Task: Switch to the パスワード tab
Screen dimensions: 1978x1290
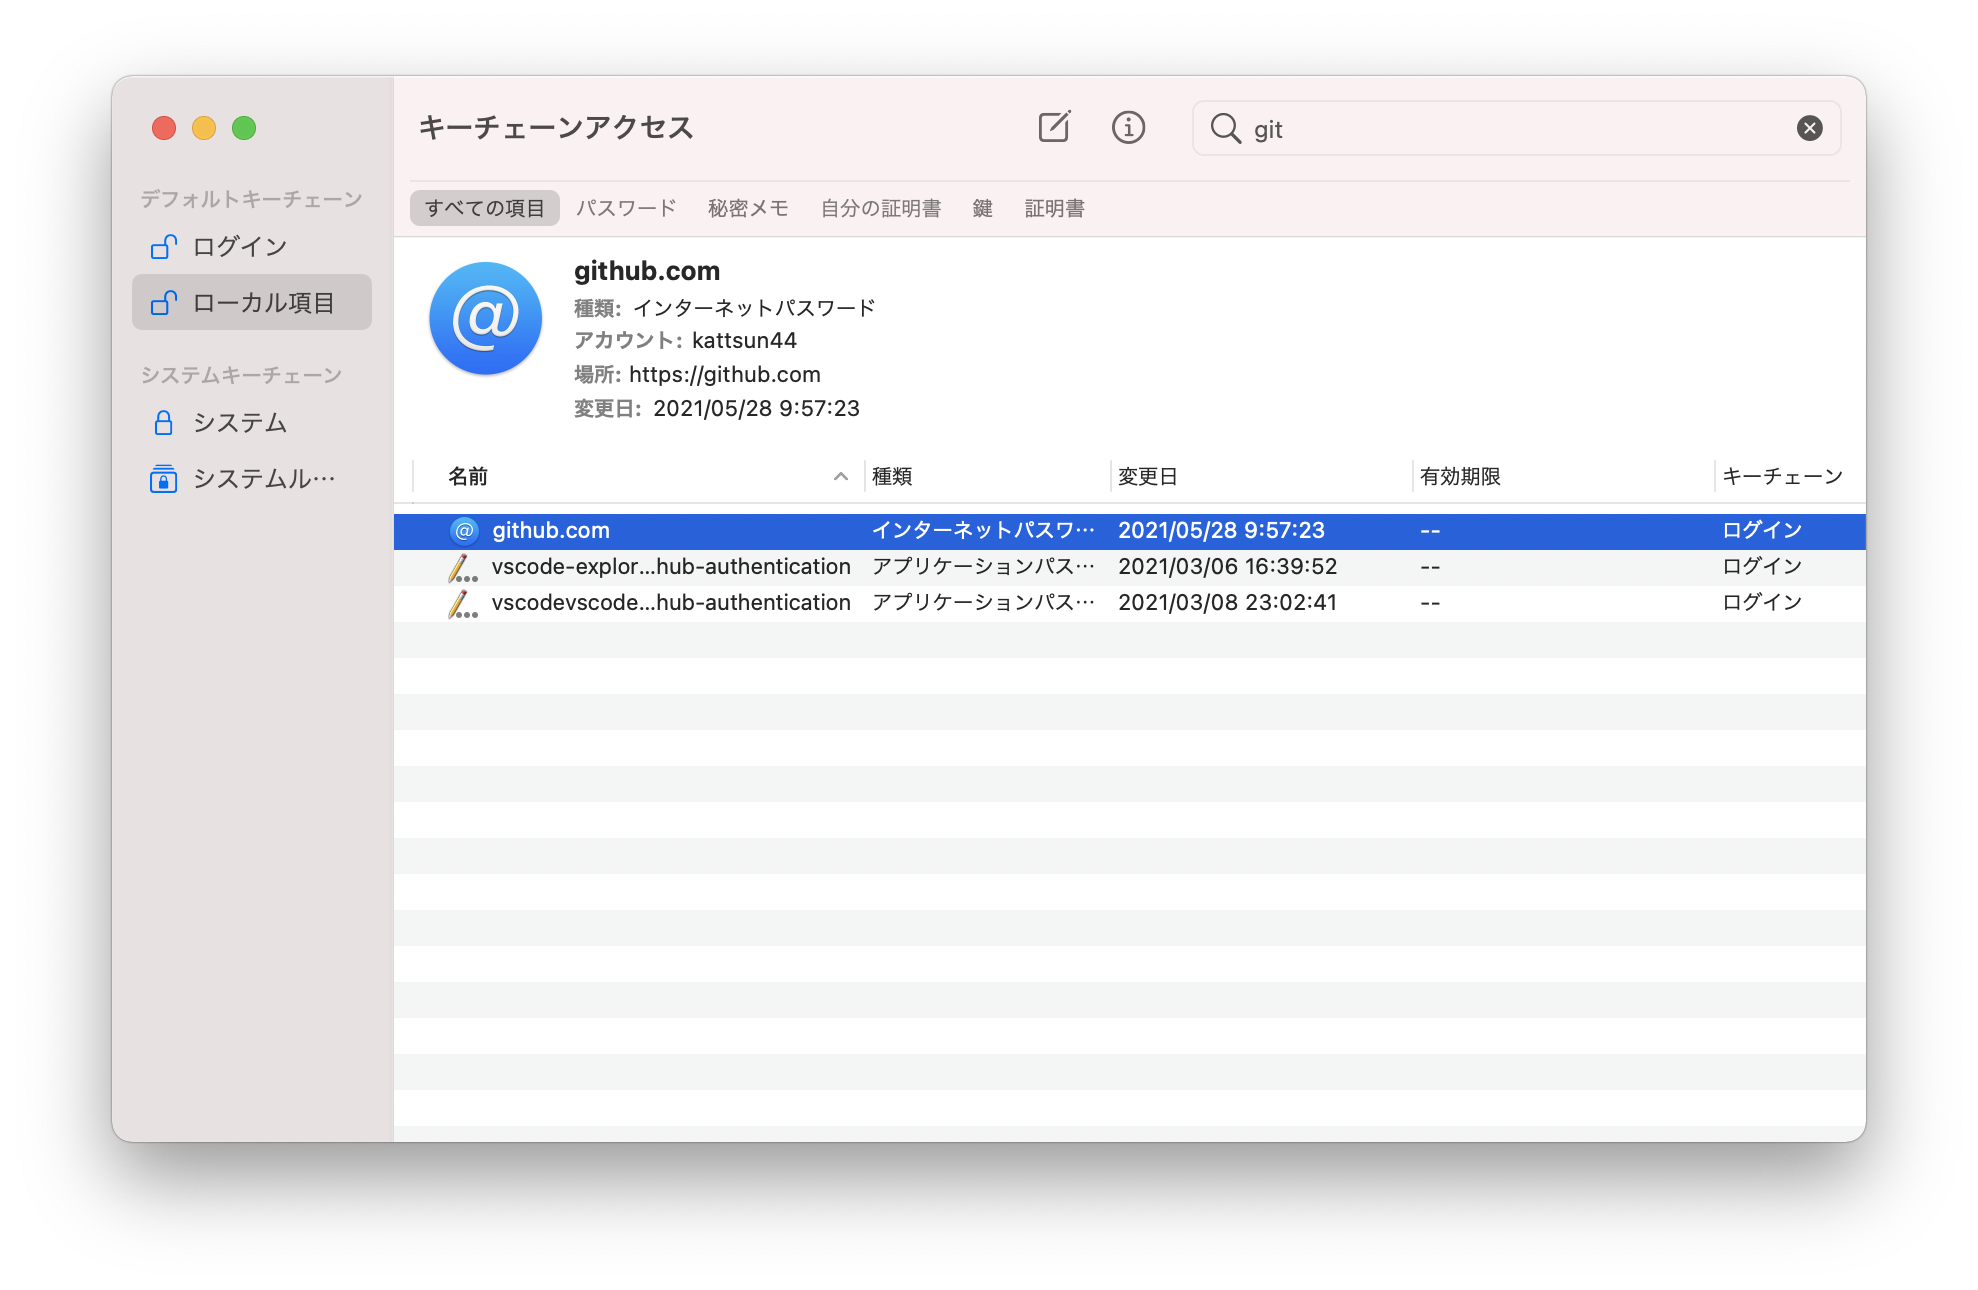Action: (x=627, y=207)
